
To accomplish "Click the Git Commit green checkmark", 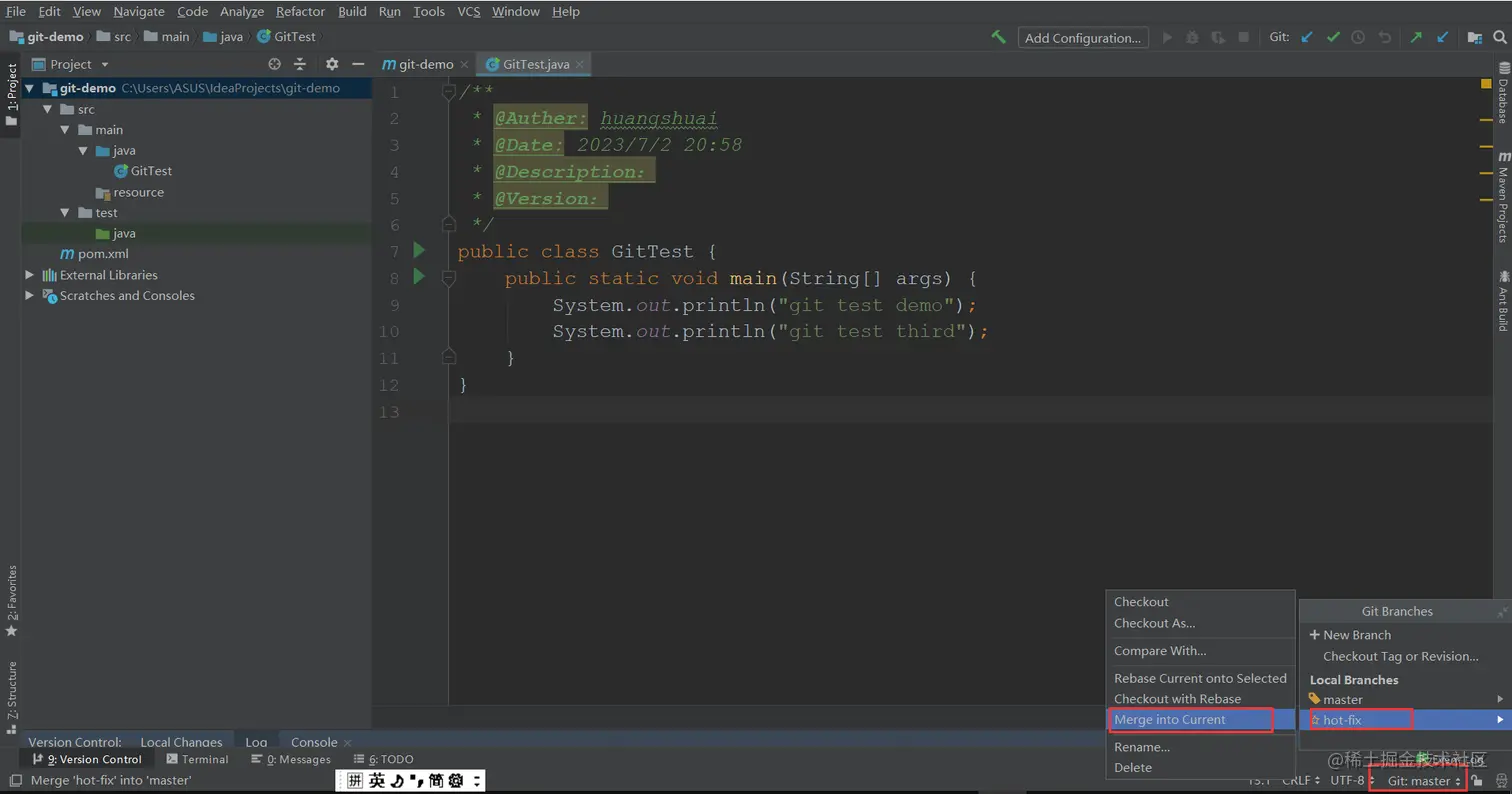I will click(1333, 37).
